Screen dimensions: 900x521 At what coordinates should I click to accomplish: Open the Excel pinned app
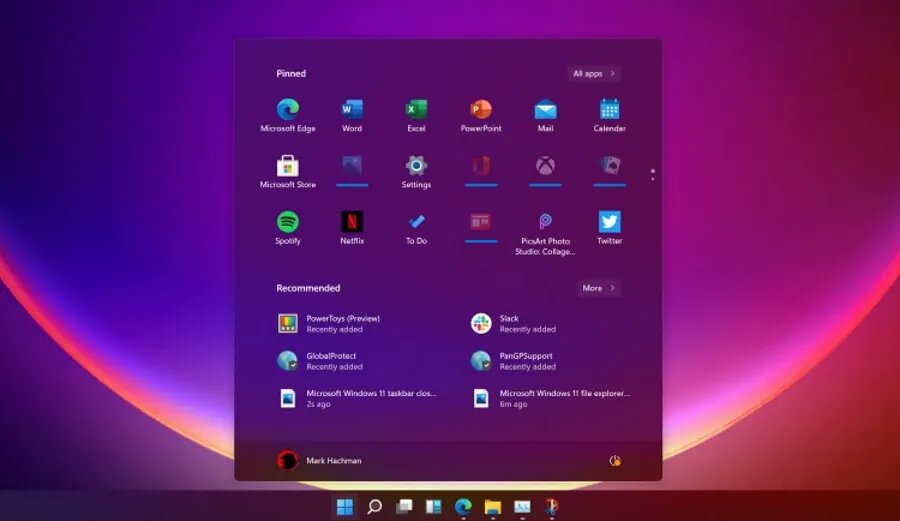[x=416, y=115]
